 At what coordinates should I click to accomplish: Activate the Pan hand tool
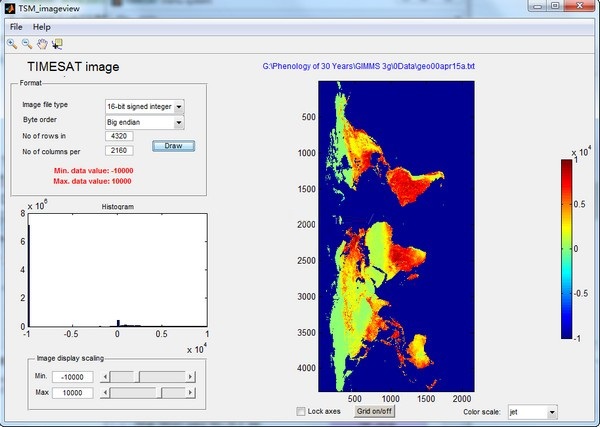[41, 44]
